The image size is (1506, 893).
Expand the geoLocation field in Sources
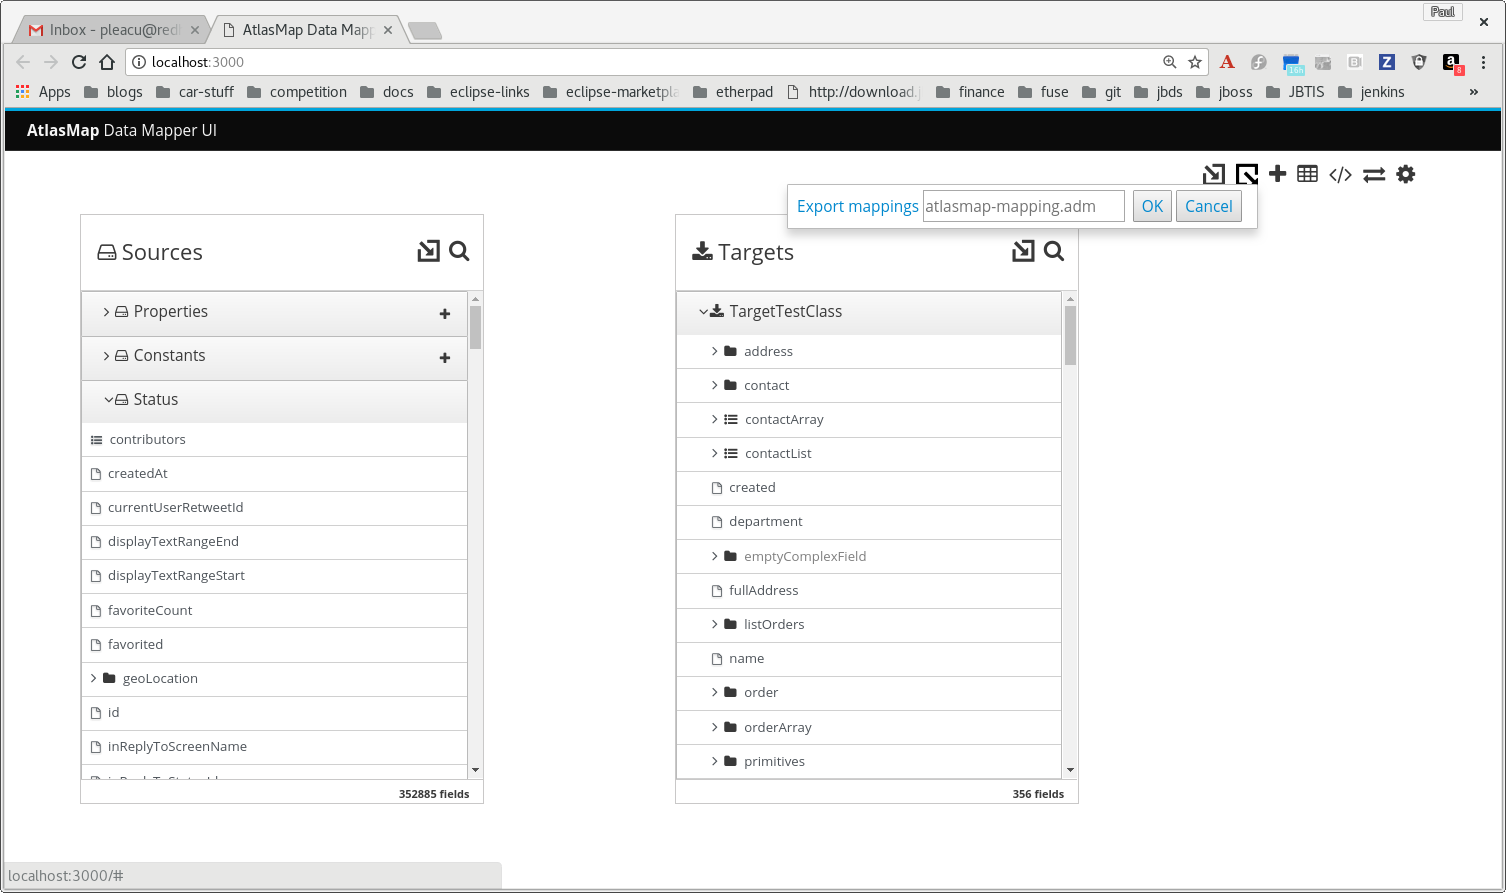93,678
